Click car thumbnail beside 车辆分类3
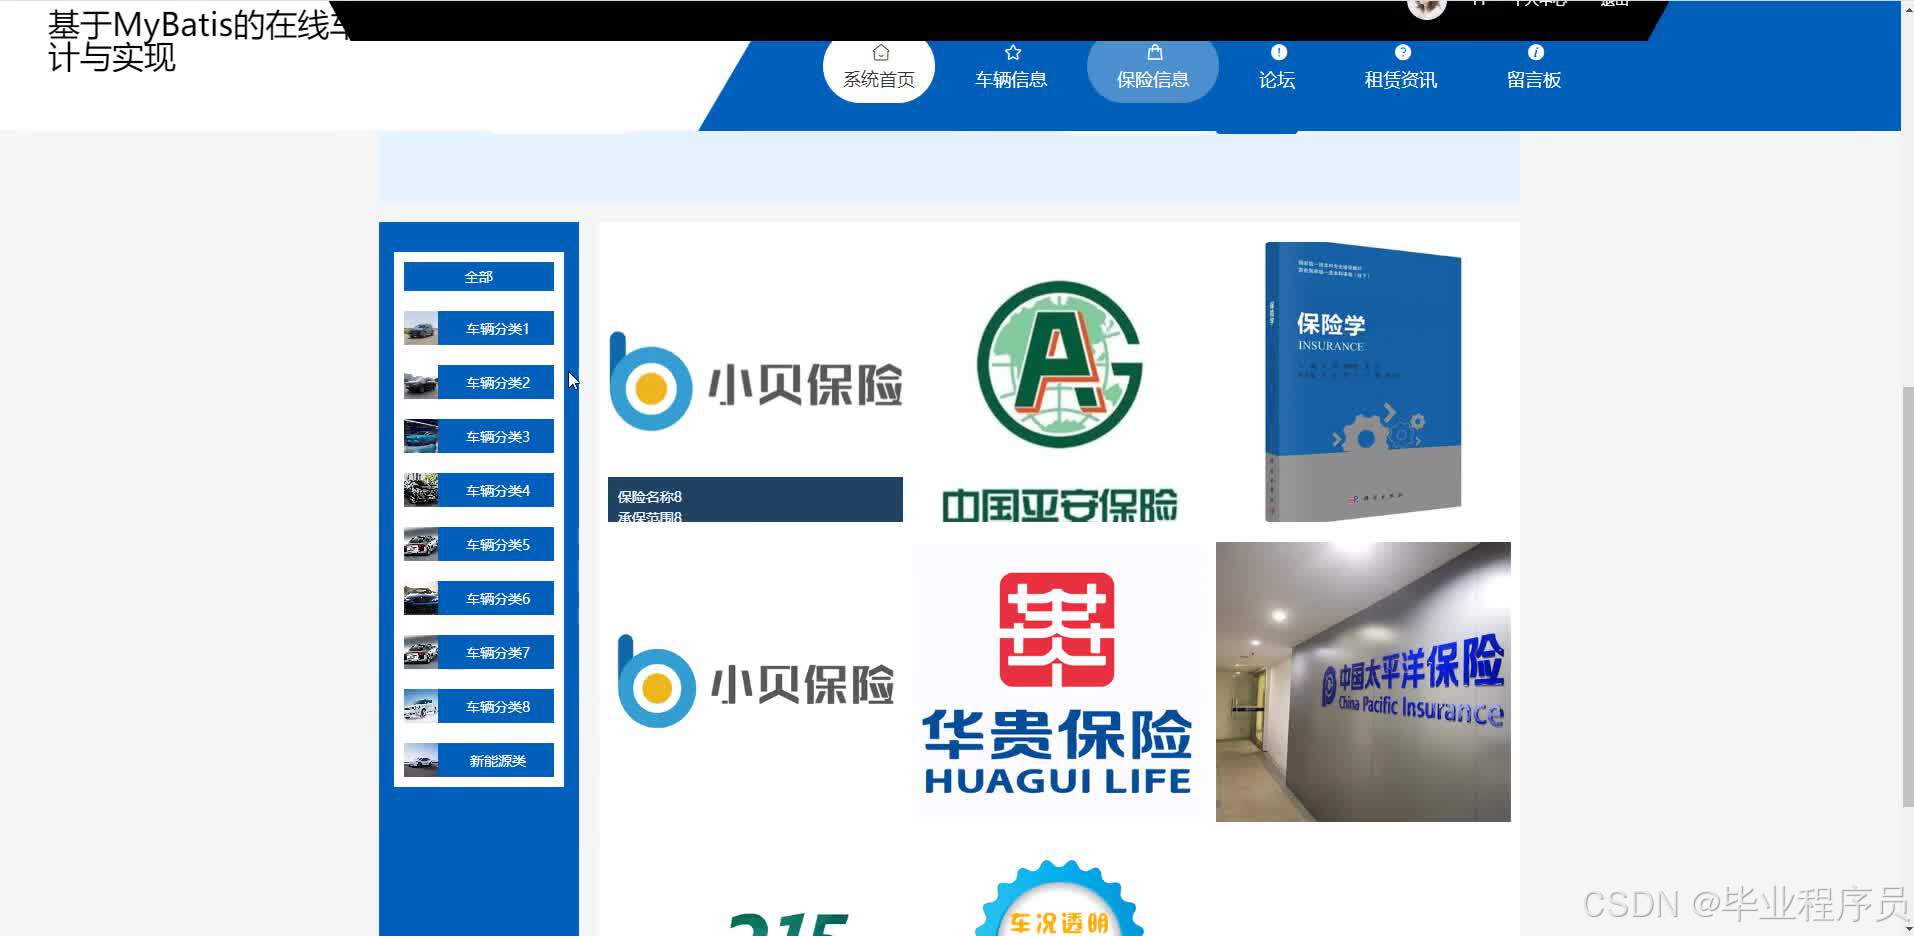 421,436
